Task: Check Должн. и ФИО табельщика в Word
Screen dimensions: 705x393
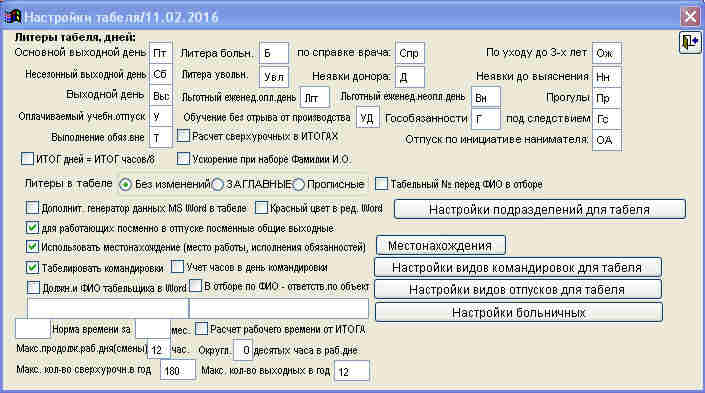Action: click(33, 287)
